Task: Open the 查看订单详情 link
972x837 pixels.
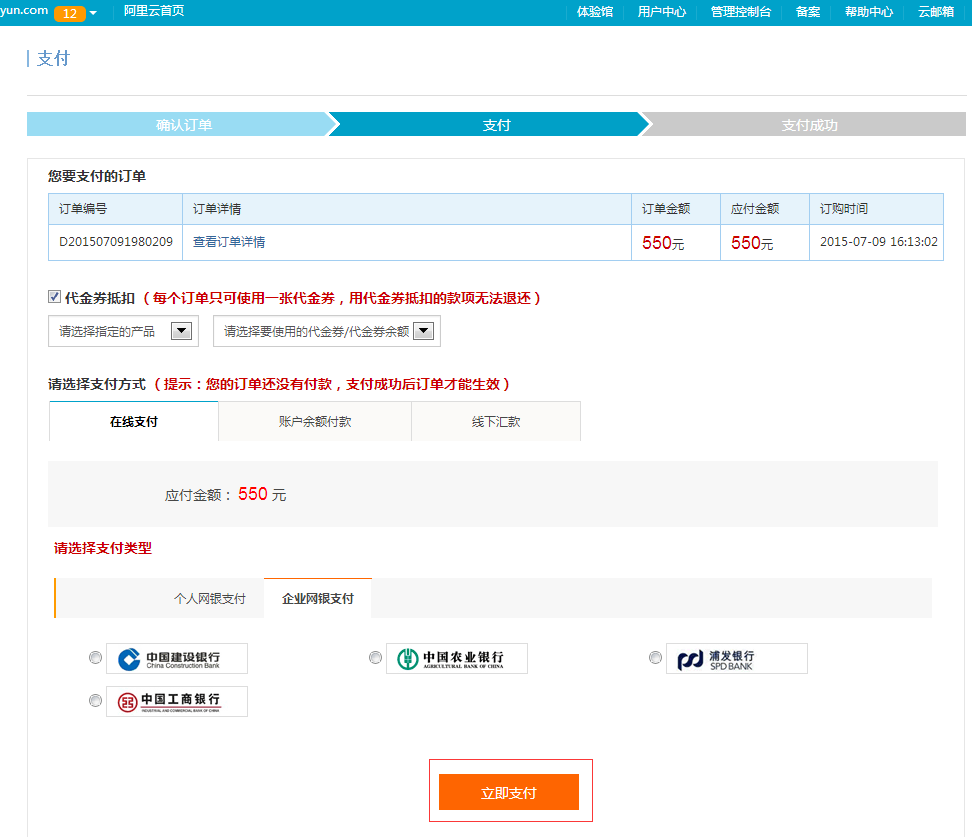Action: (x=229, y=242)
